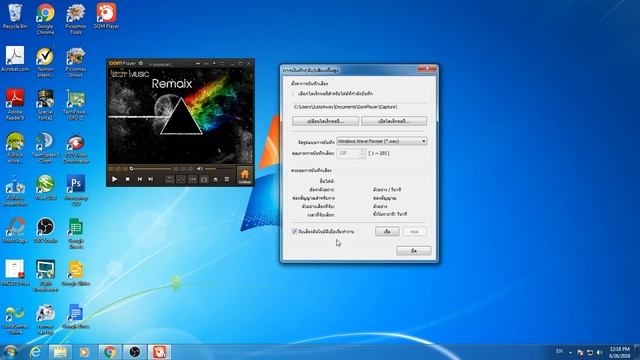Click the taskbar clock
Viewport: 640px width, 360px height.
619,352
